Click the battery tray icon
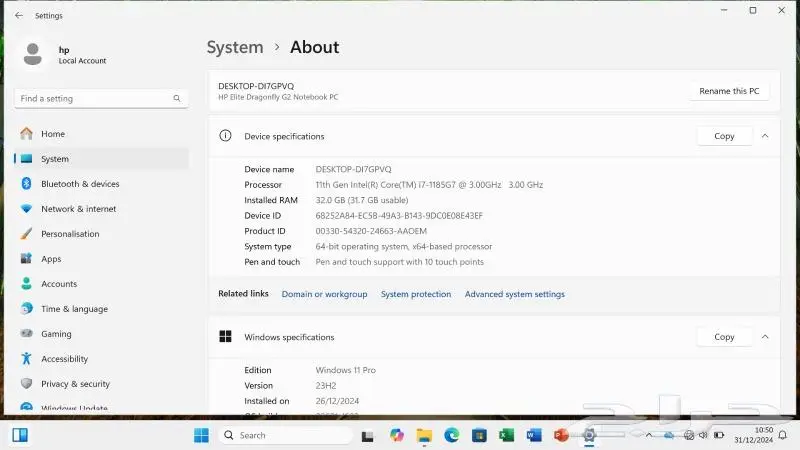The height and width of the screenshot is (450, 800). (719, 435)
